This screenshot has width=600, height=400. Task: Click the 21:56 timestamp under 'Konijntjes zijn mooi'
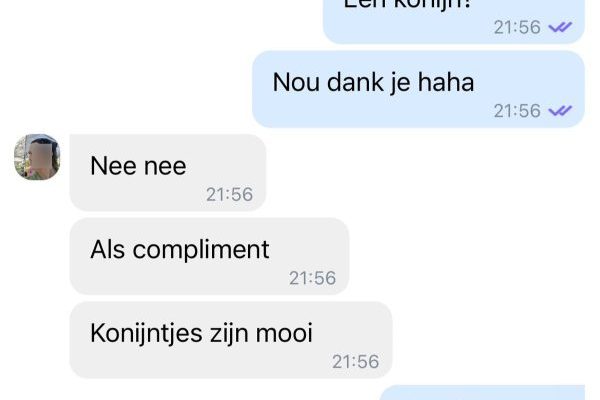(355, 362)
